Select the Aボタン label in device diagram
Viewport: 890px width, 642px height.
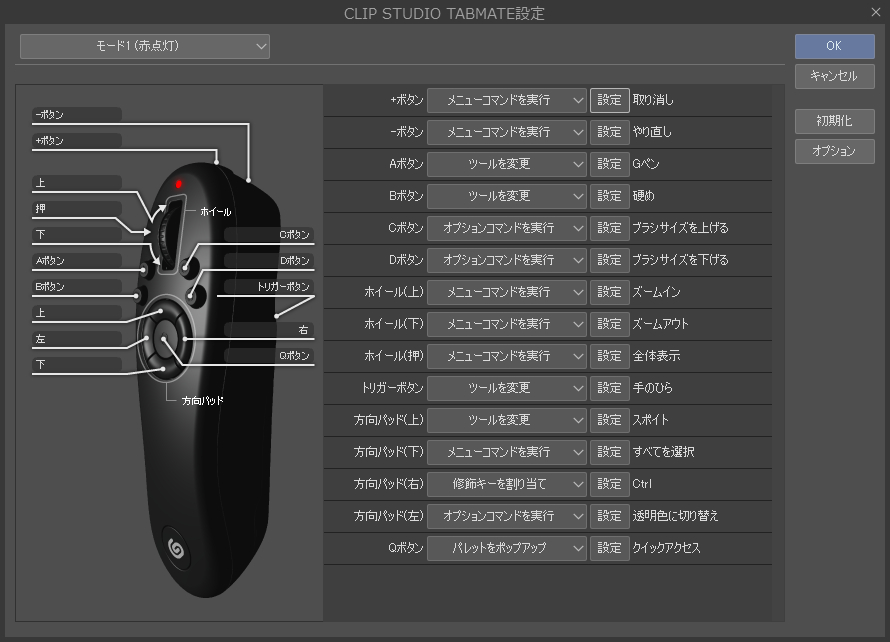click(x=77, y=261)
